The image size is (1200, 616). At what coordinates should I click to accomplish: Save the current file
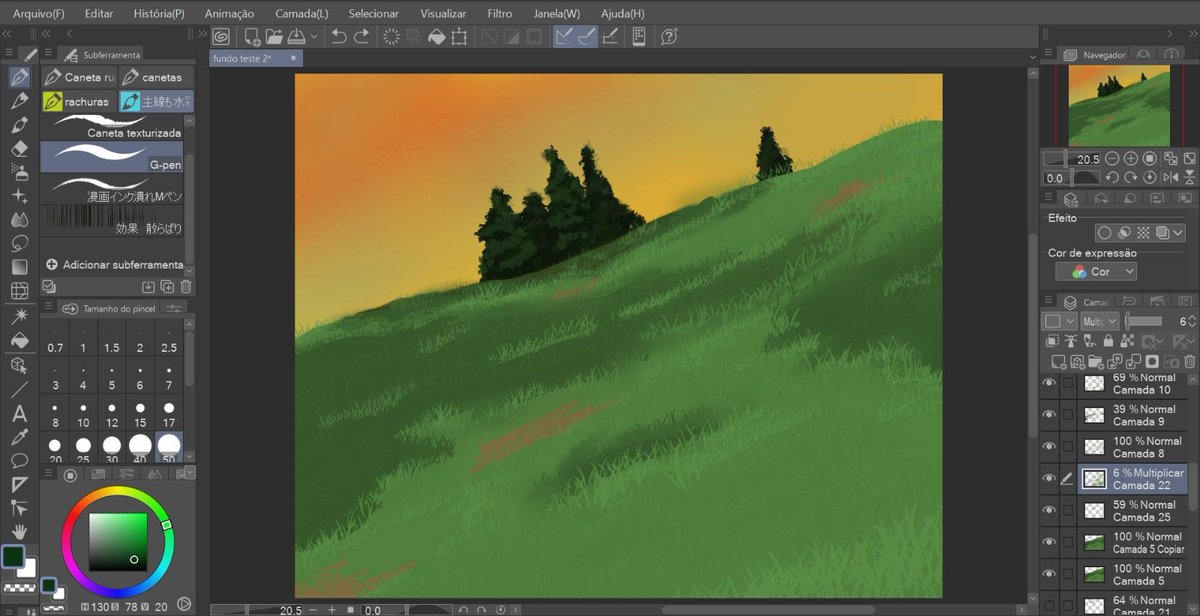pos(296,37)
